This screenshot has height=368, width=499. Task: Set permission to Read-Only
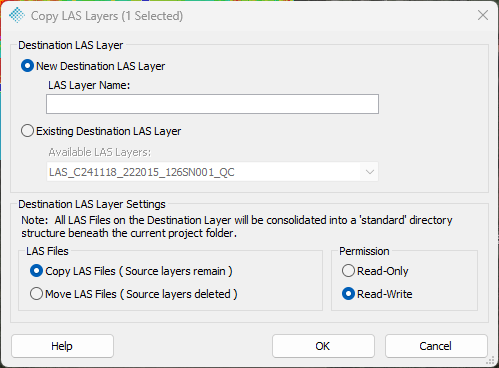pyautogui.click(x=348, y=271)
